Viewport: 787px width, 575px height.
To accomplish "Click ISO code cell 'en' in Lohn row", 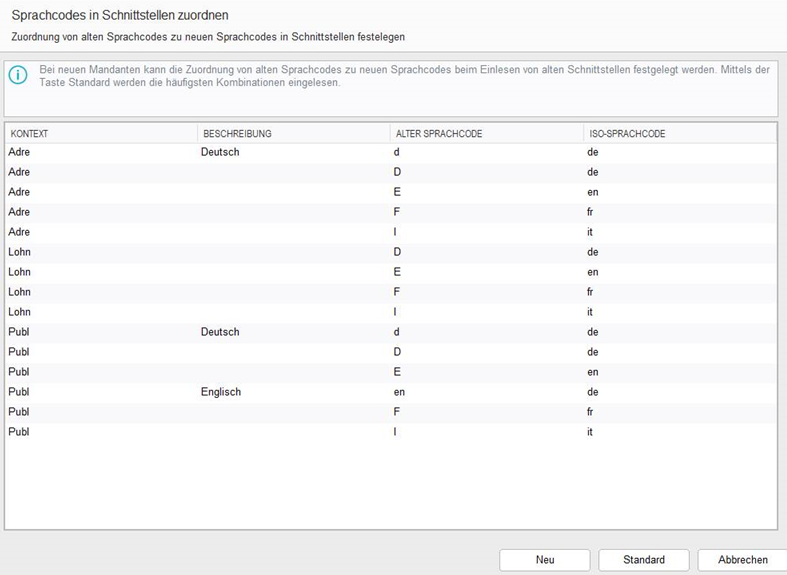I will pyautogui.click(x=593, y=272).
